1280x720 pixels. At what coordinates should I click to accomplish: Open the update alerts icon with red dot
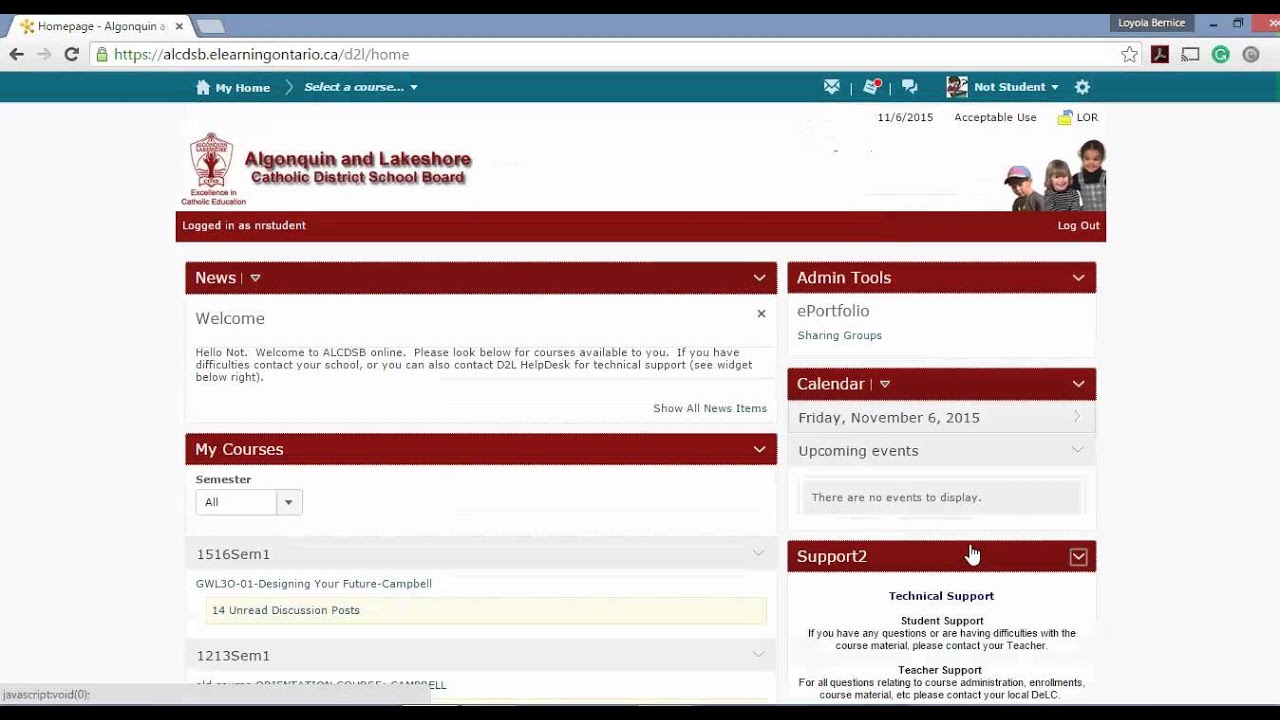click(x=872, y=87)
